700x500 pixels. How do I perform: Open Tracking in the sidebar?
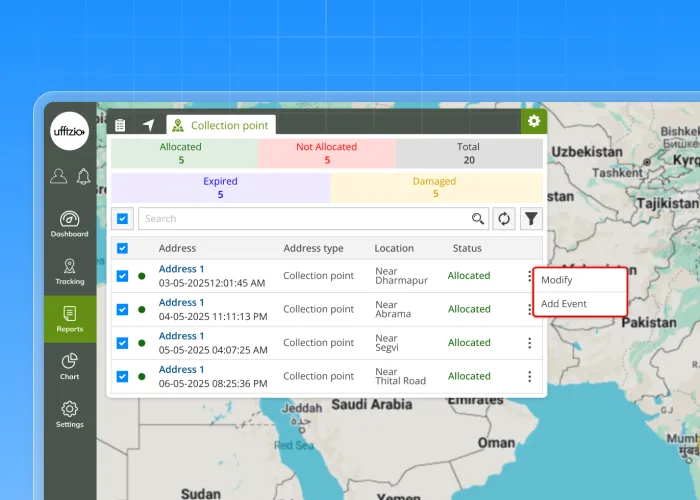[69, 271]
